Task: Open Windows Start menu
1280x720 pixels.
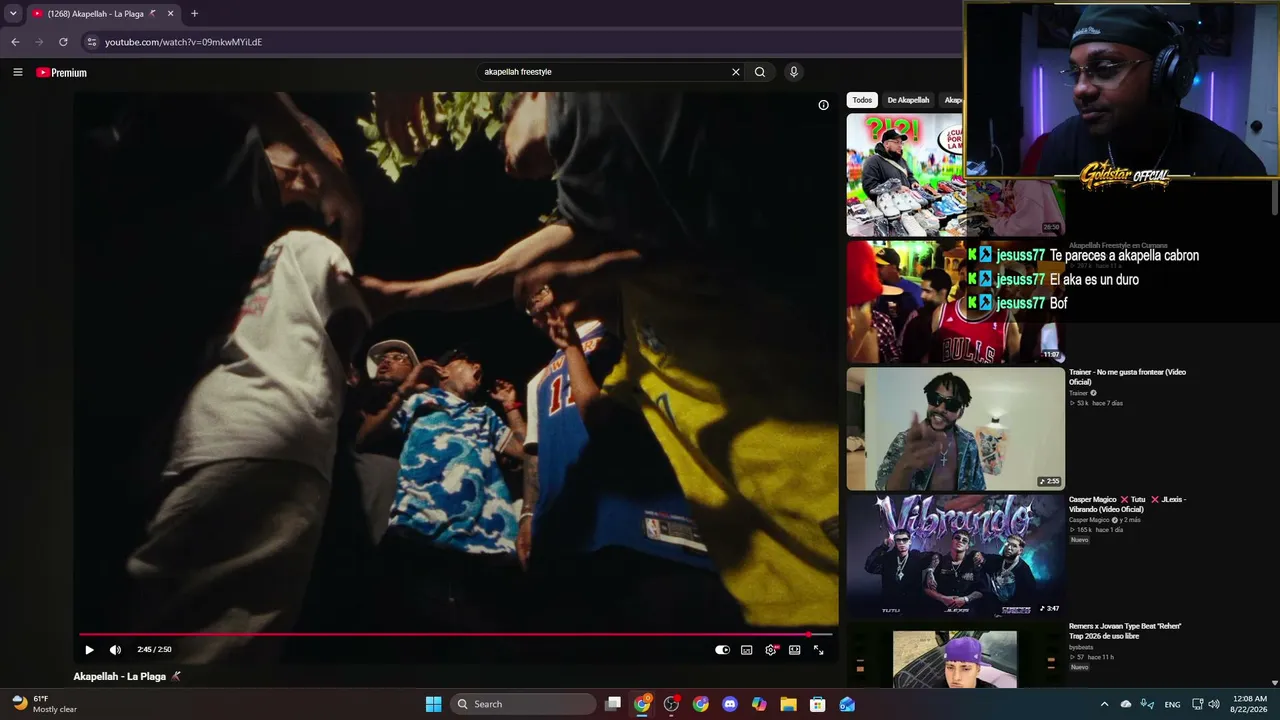Action: pyautogui.click(x=433, y=704)
